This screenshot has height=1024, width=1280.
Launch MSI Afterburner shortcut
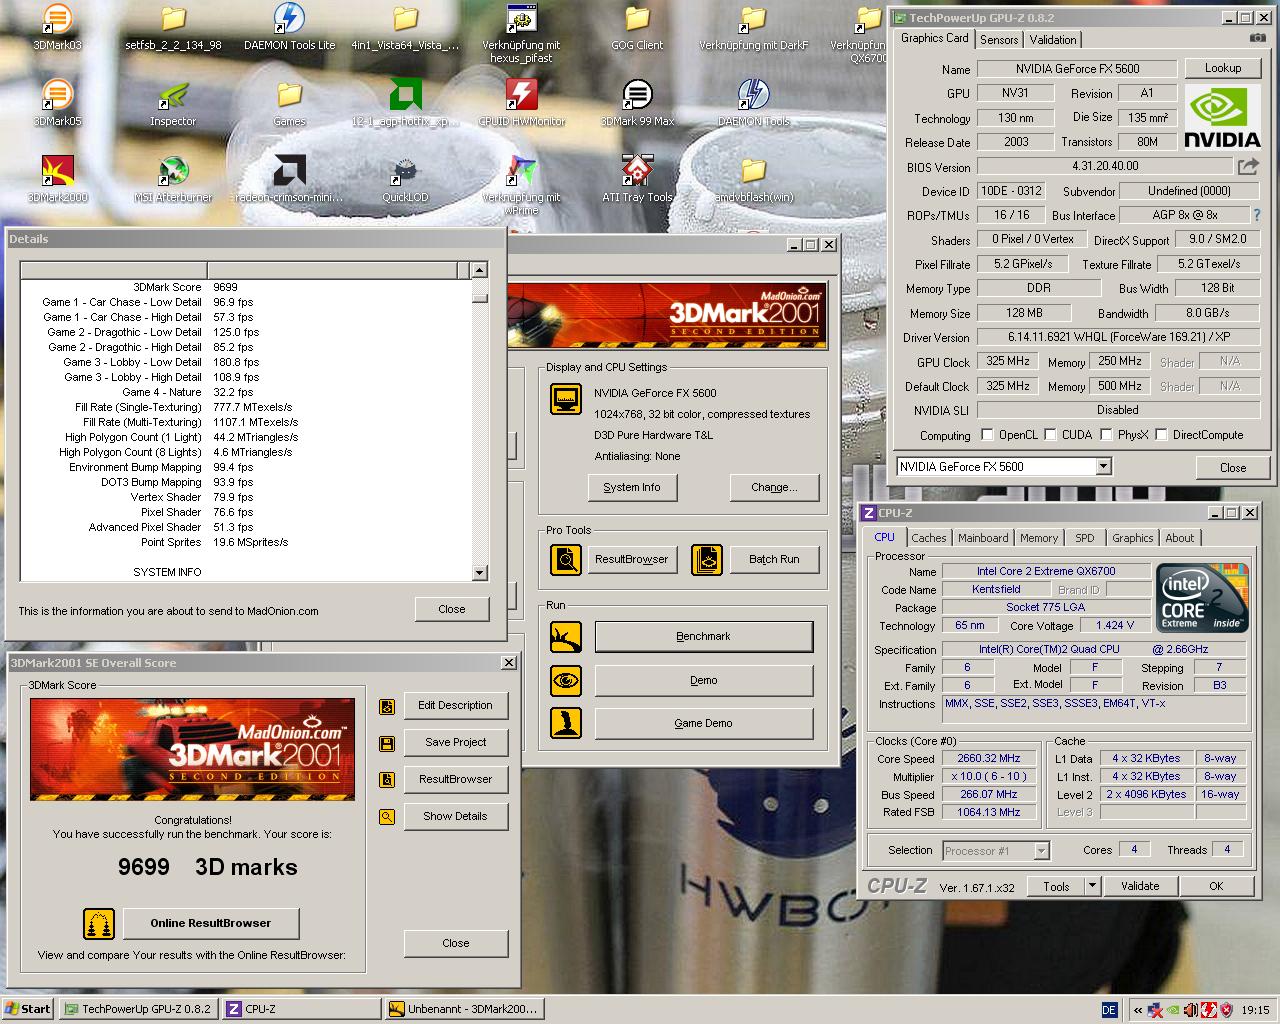click(173, 171)
